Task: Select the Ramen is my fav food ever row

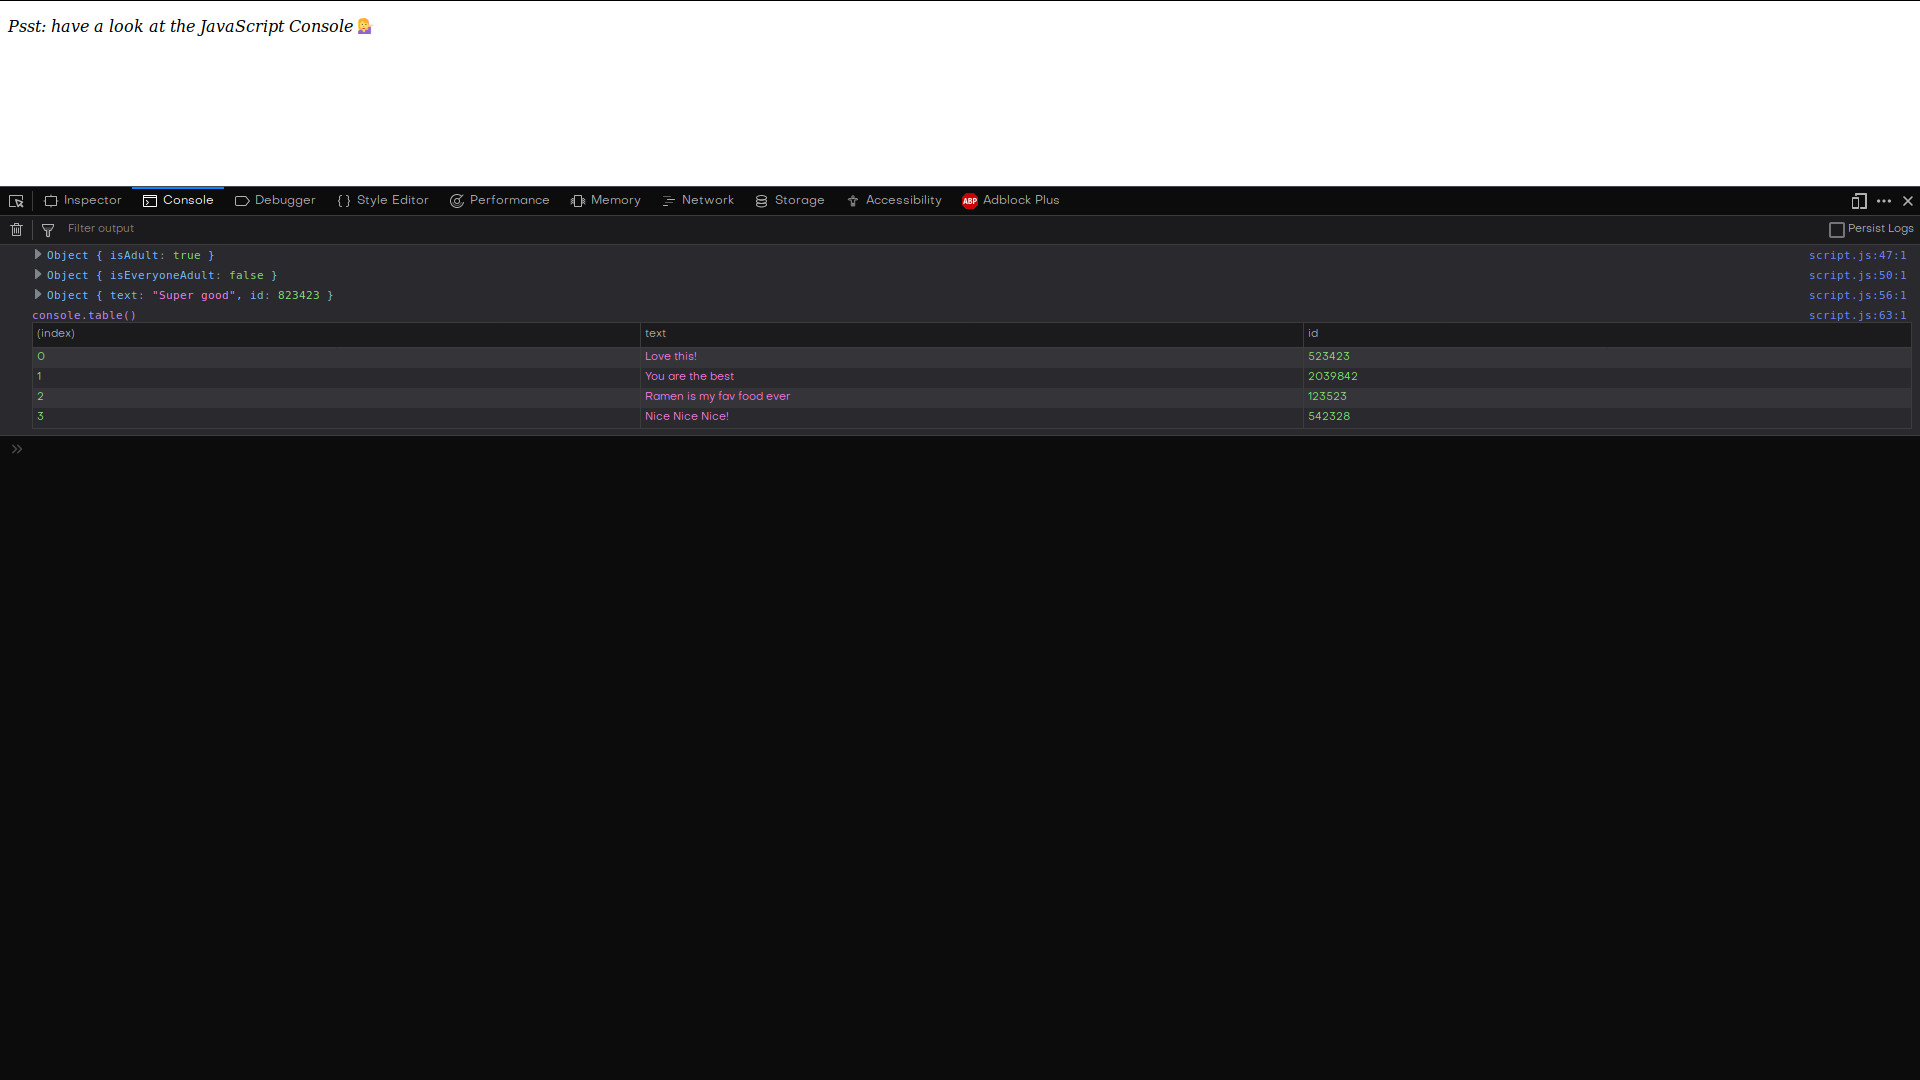Action: coord(717,395)
